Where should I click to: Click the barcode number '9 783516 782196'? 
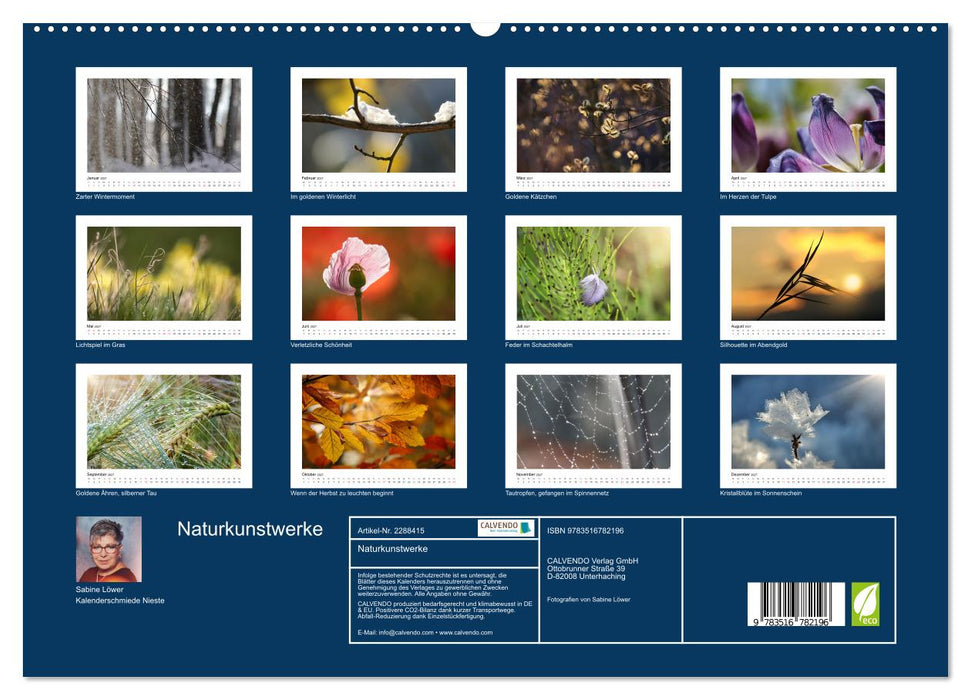point(791,622)
